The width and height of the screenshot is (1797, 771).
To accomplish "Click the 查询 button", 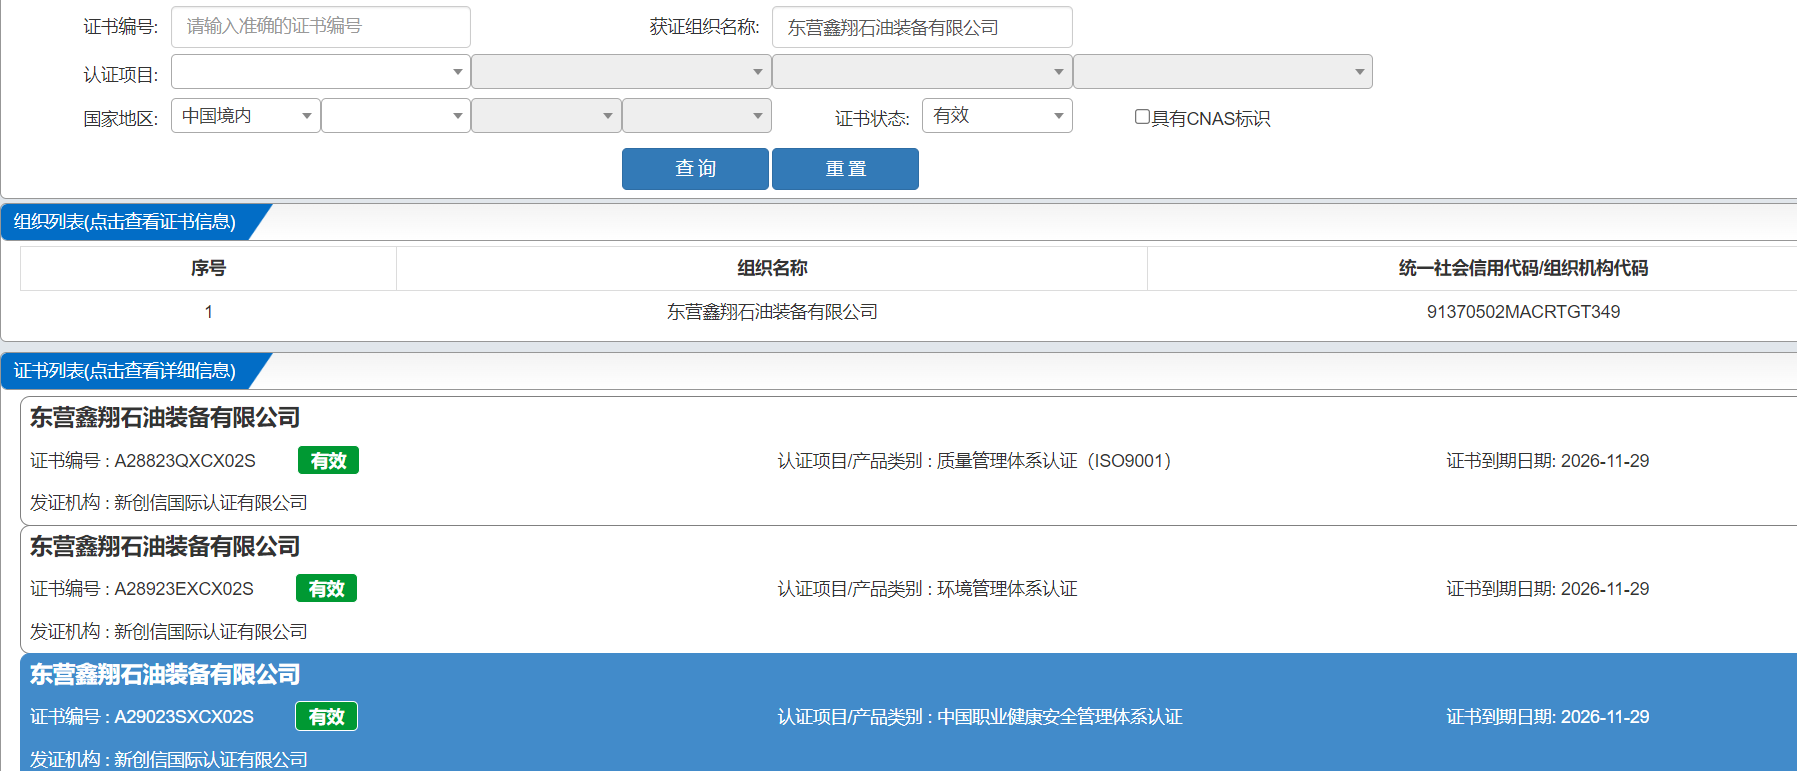I will [695, 169].
